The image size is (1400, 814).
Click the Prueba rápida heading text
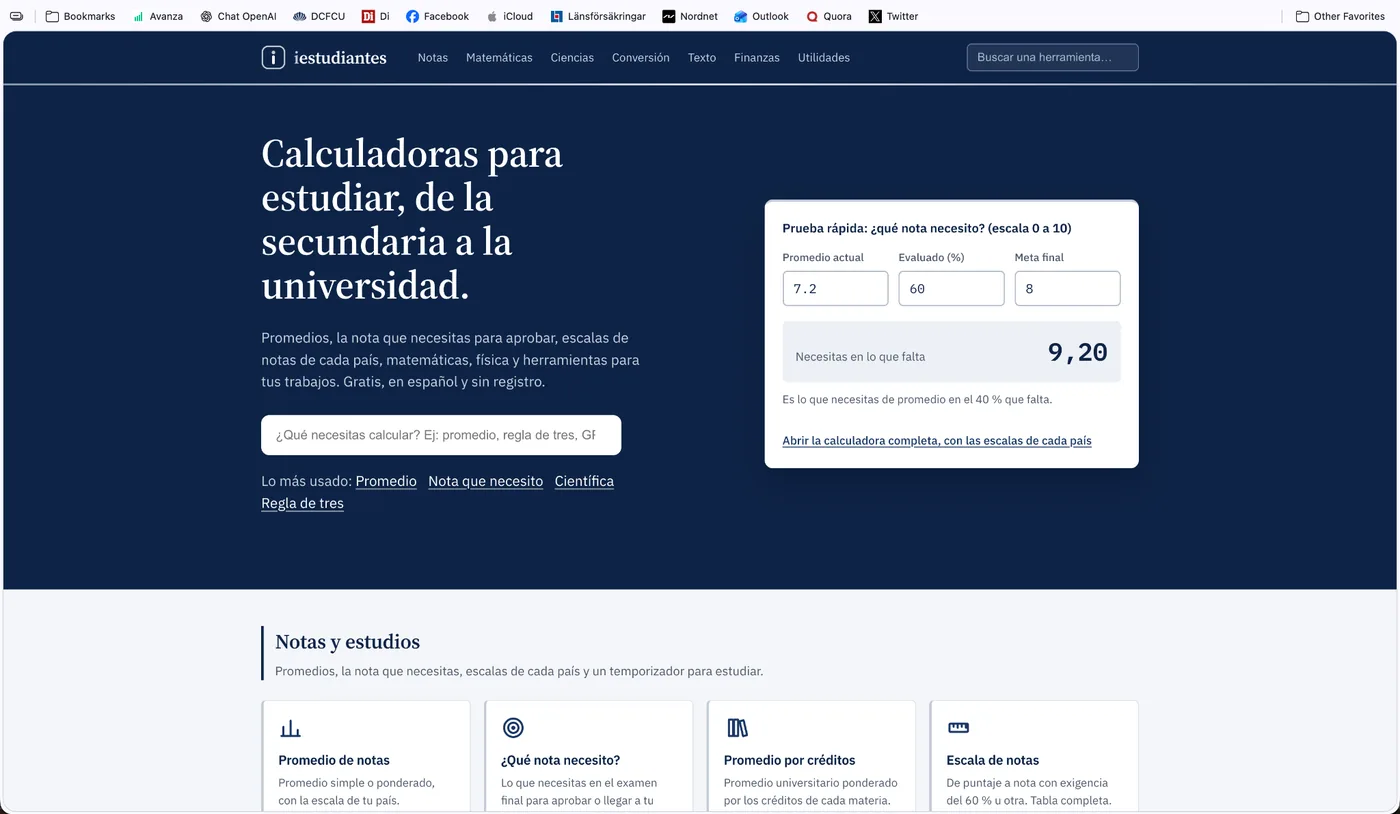click(x=927, y=228)
